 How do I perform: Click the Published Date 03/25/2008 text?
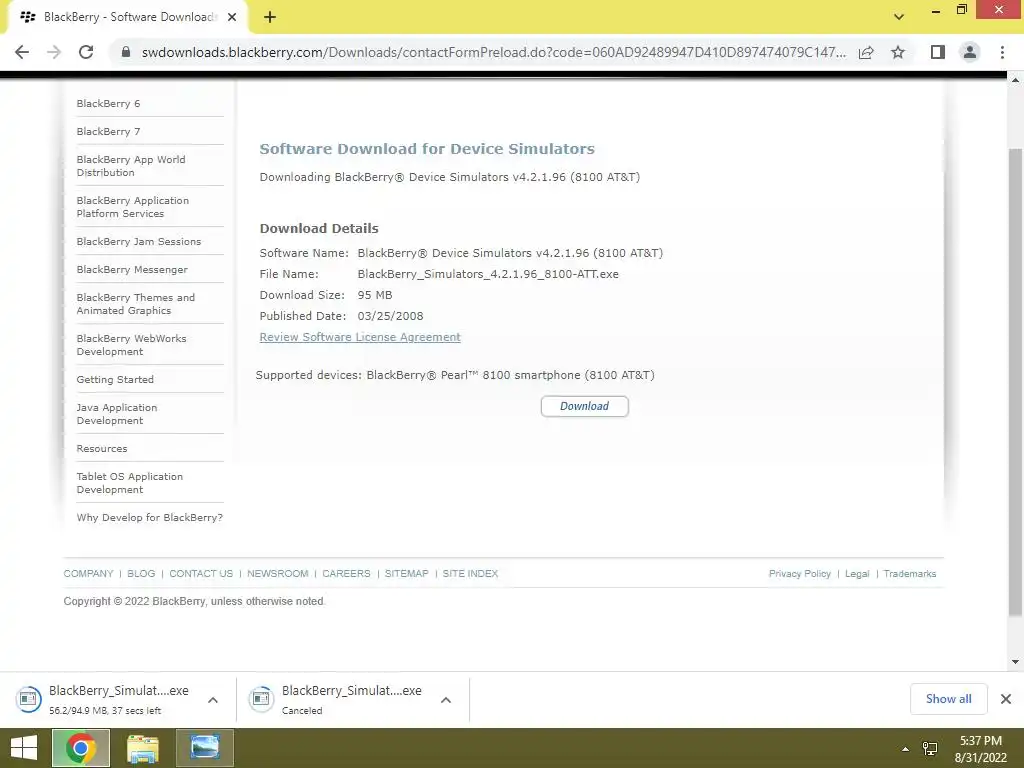tap(390, 316)
